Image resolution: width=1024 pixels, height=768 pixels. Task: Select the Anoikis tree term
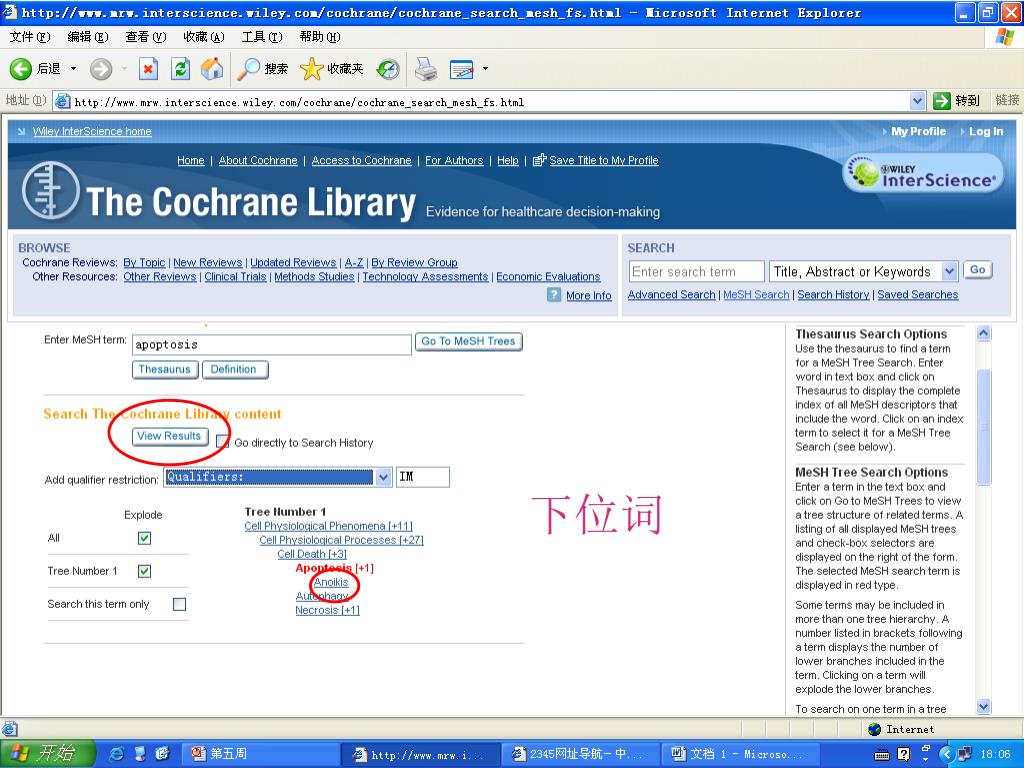pyautogui.click(x=330, y=582)
